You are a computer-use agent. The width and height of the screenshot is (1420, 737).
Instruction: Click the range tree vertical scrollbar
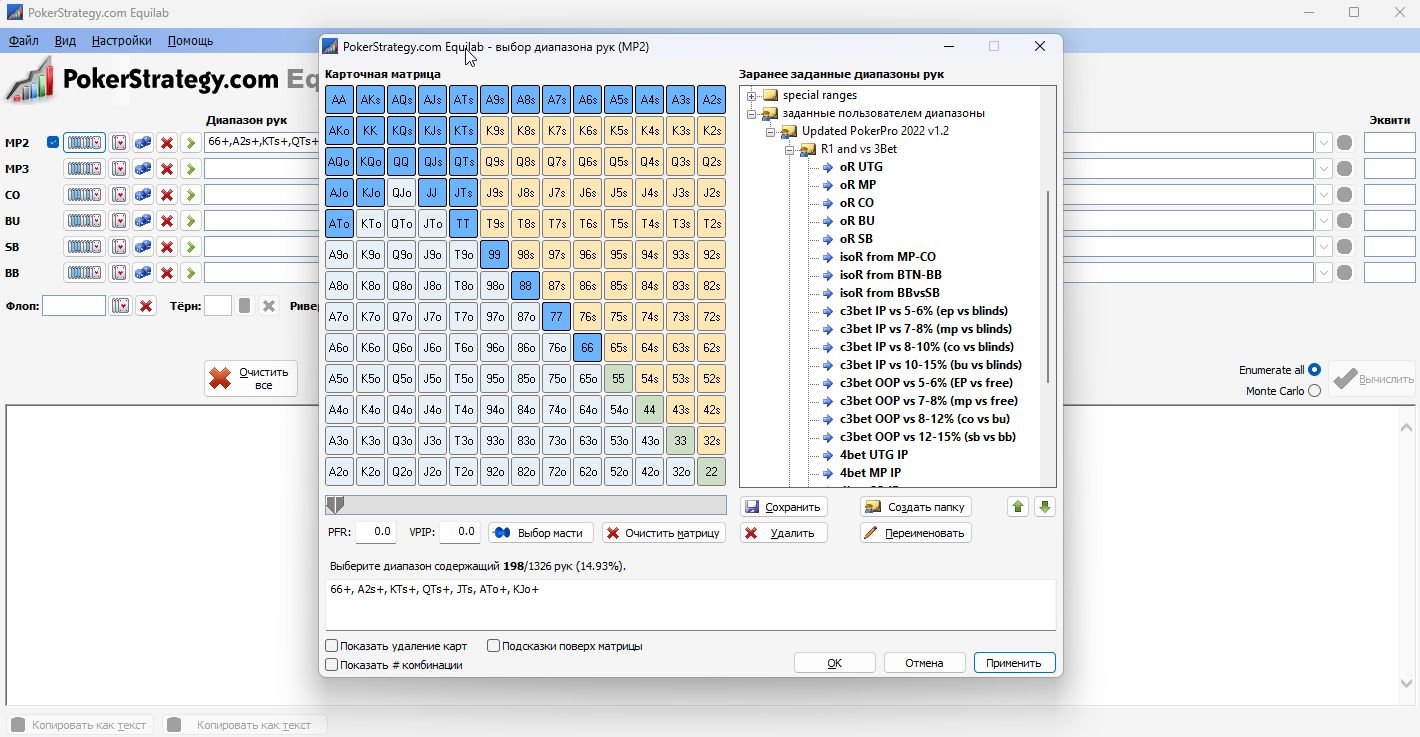click(1048, 286)
